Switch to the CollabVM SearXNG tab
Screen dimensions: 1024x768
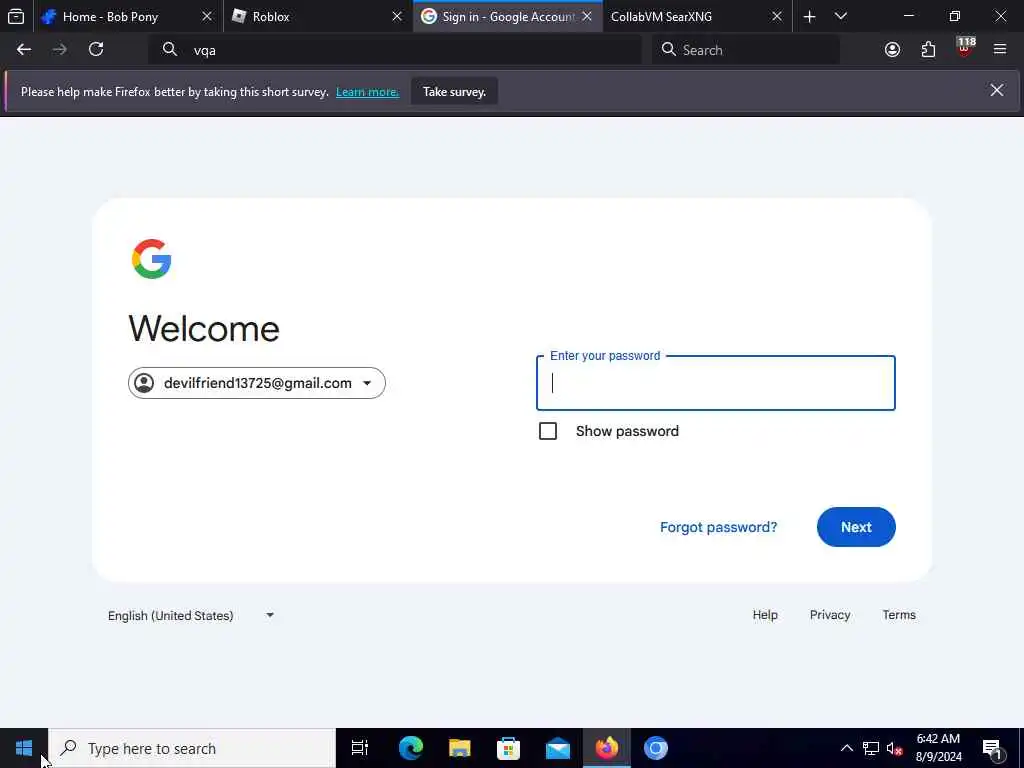tap(697, 16)
